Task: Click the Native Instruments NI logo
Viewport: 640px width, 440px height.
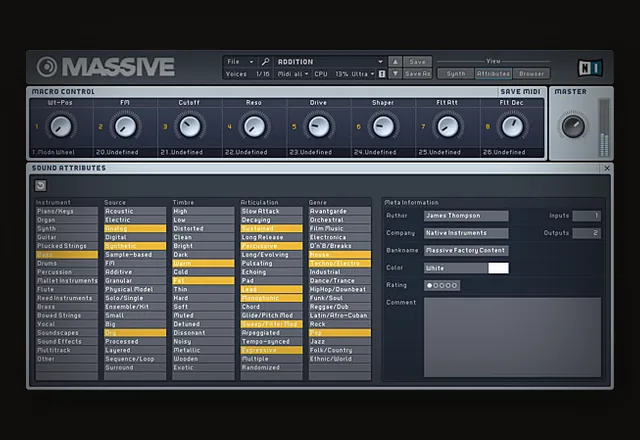Action: (590, 67)
